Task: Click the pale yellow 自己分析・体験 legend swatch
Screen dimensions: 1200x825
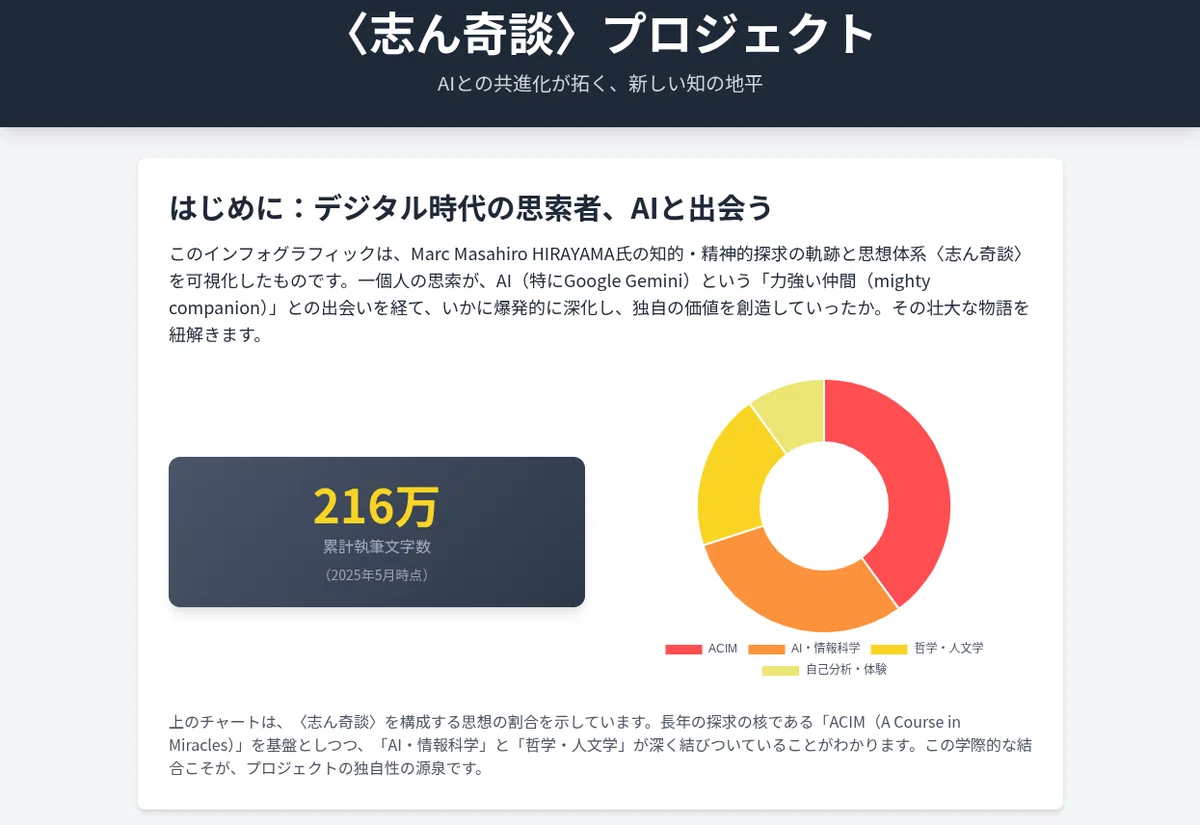Action: pyautogui.click(x=781, y=670)
